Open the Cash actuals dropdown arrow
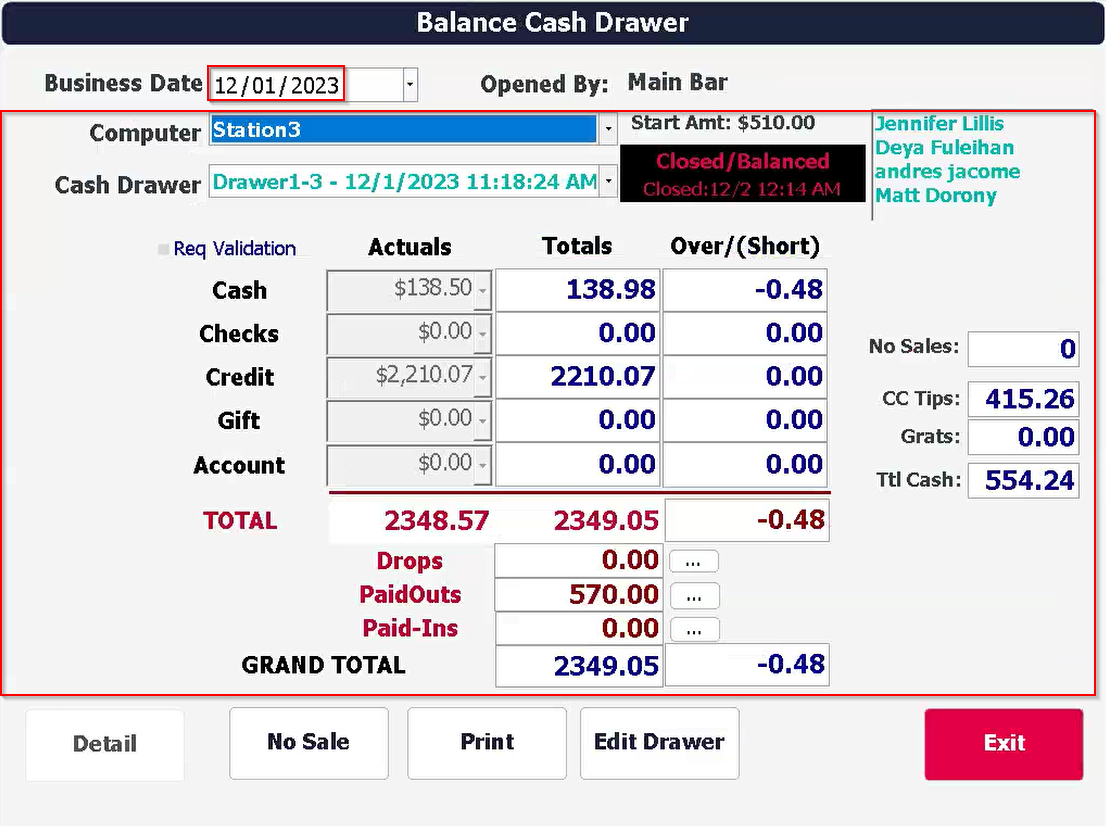The height and width of the screenshot is (826, 1106). [483, 289]
